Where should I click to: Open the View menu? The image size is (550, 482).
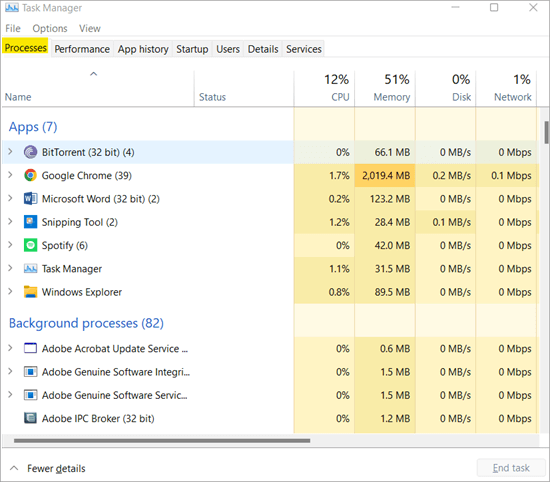pos(90,28)
